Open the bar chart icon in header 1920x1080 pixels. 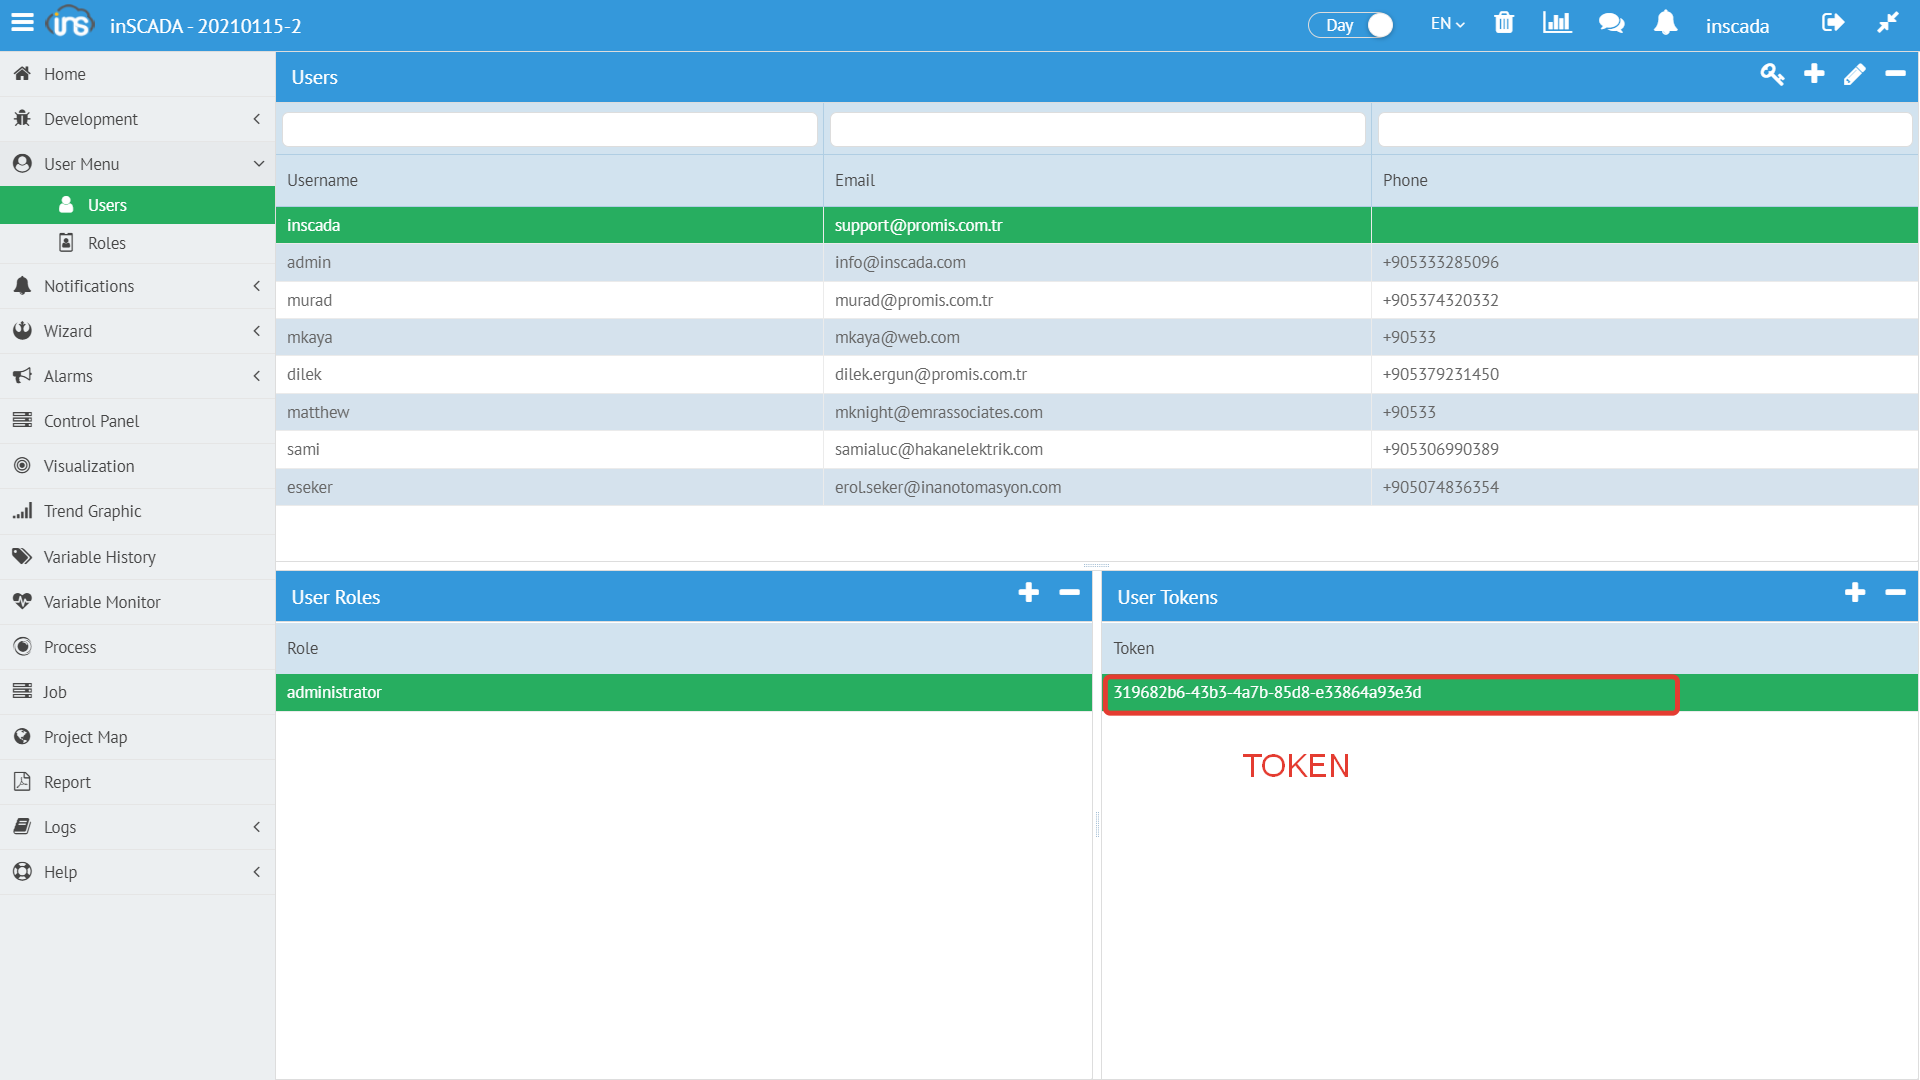(1557, 23)
